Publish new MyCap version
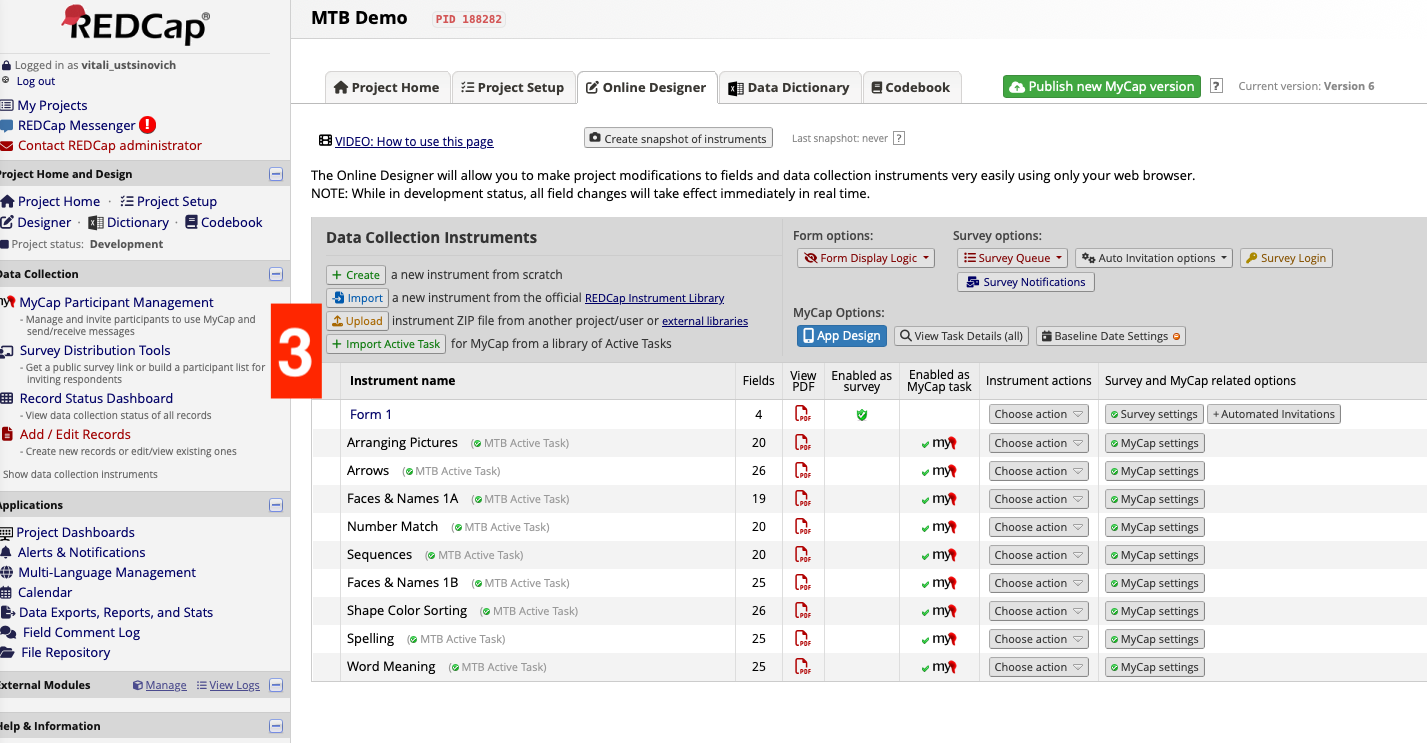The image size is (1427, 743). [x=1101, y=86]
